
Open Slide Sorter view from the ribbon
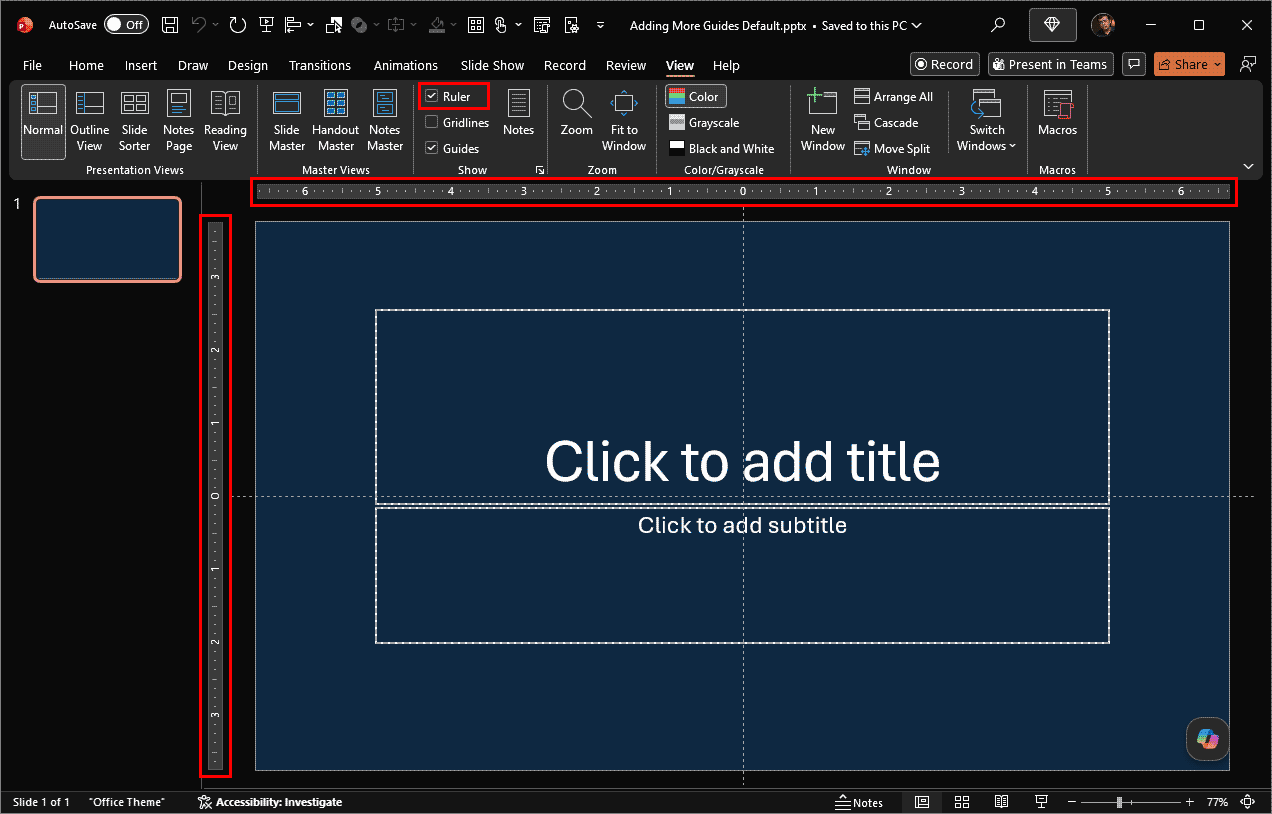click(134, 122)
